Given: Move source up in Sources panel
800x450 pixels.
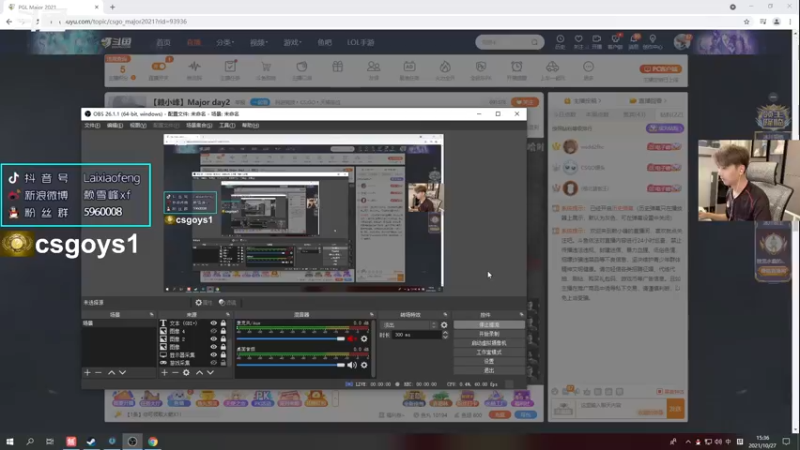Looking at the screenshot, I should coord(199,372).
